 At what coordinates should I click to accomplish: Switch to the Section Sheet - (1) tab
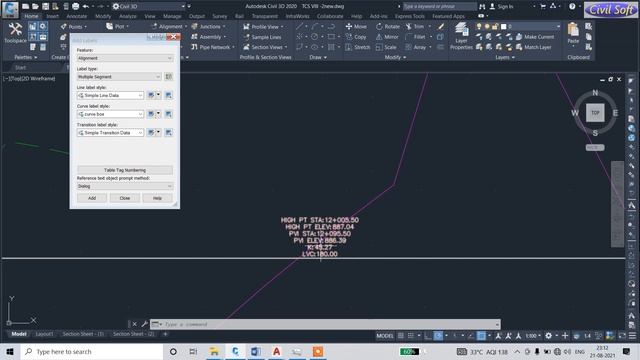click(83, 334)
